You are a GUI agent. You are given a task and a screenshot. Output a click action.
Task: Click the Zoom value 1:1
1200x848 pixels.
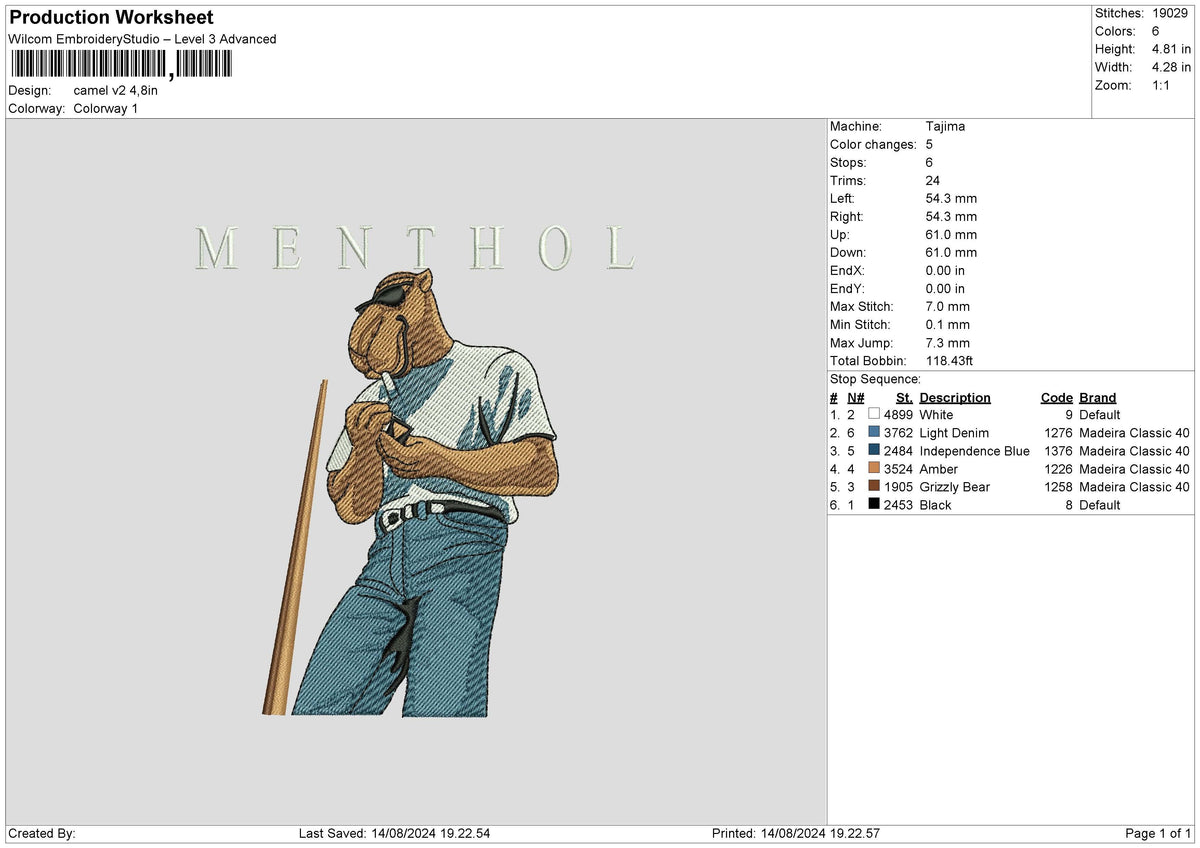[x=1162, y=85]
